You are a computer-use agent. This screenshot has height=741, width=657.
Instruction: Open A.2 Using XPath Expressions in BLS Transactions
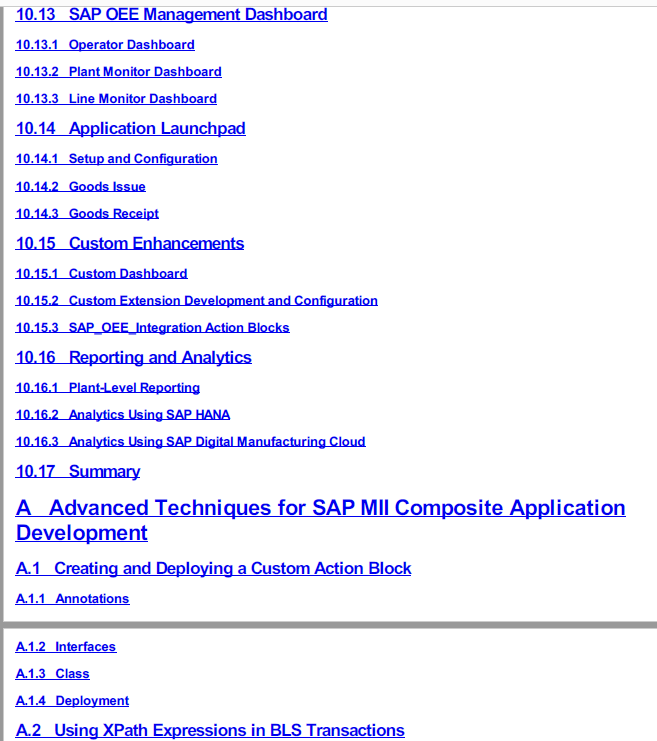coord(210,730)
